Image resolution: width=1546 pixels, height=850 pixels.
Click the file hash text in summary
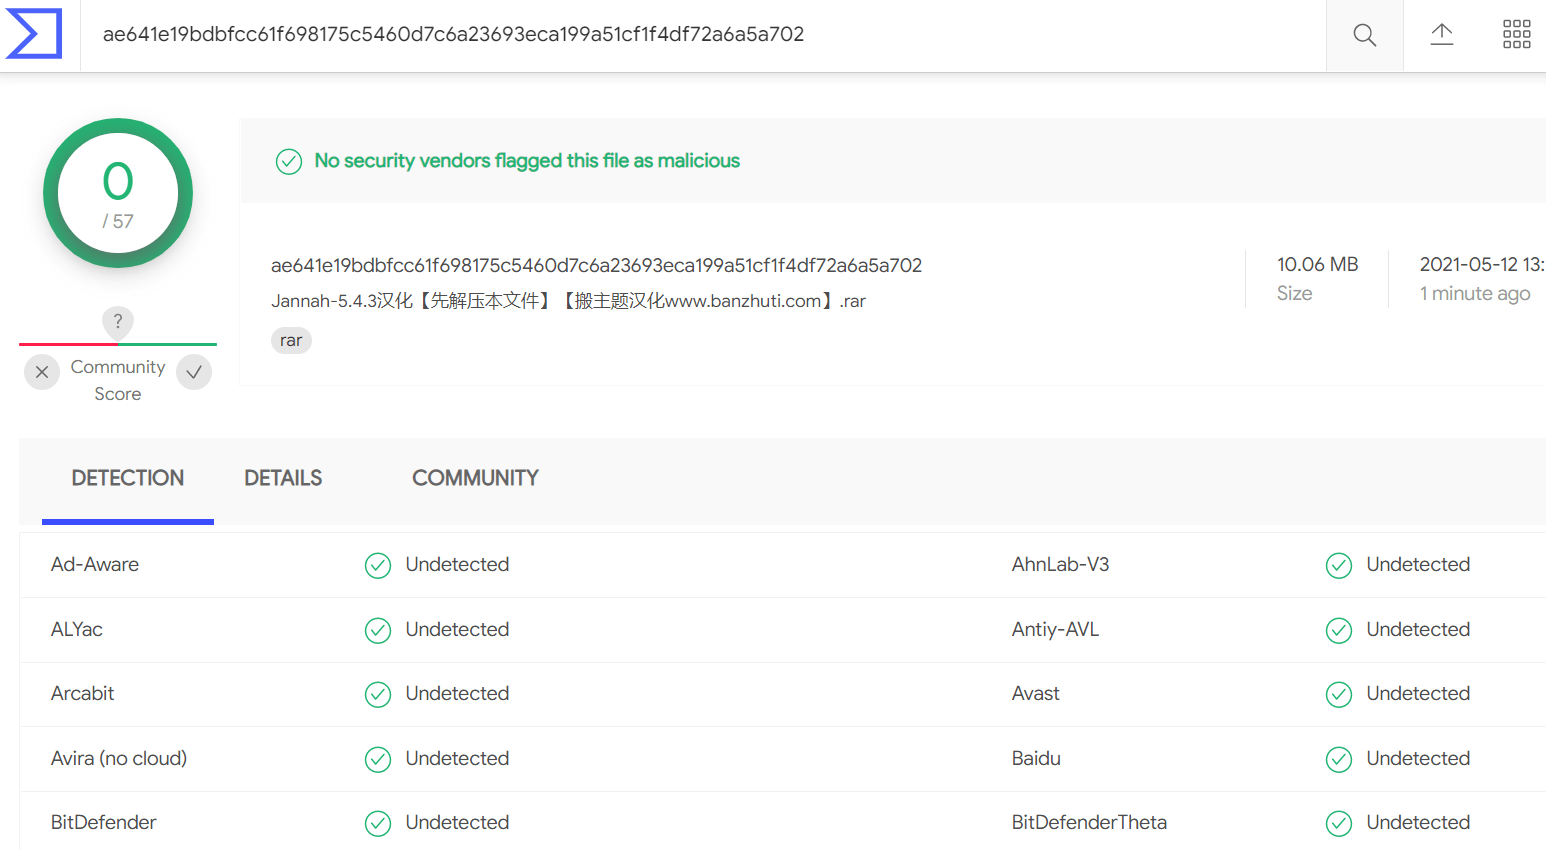click(596, 265)
